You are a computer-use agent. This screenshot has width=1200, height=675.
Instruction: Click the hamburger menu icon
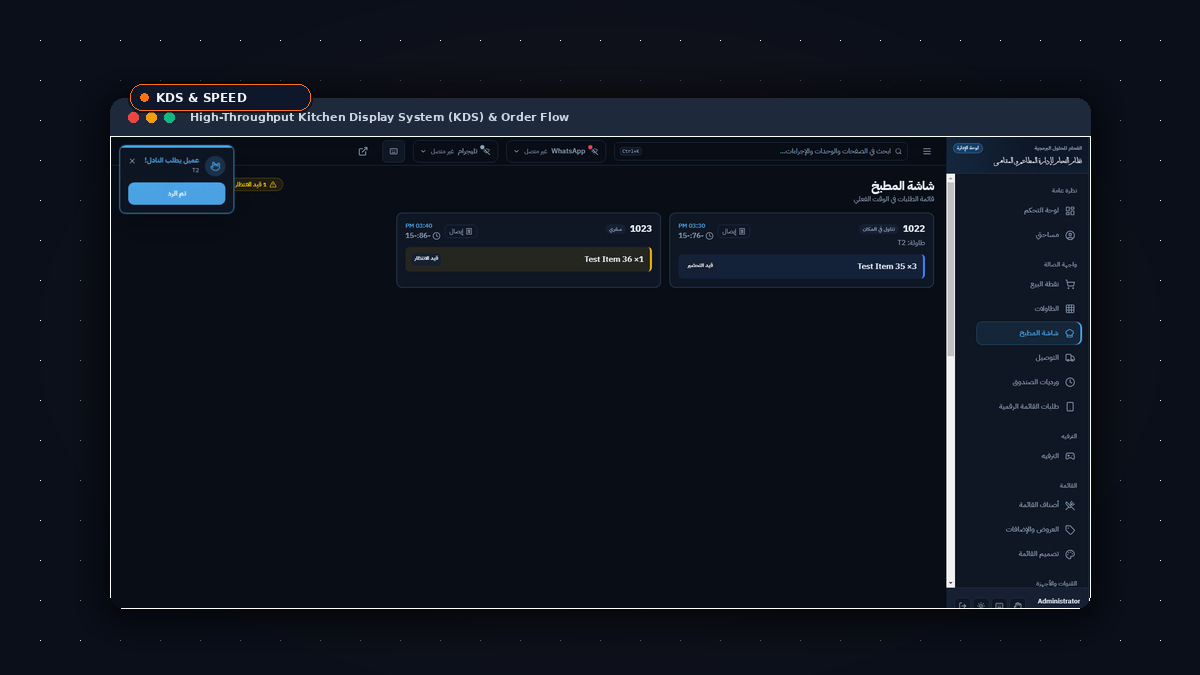927,151
